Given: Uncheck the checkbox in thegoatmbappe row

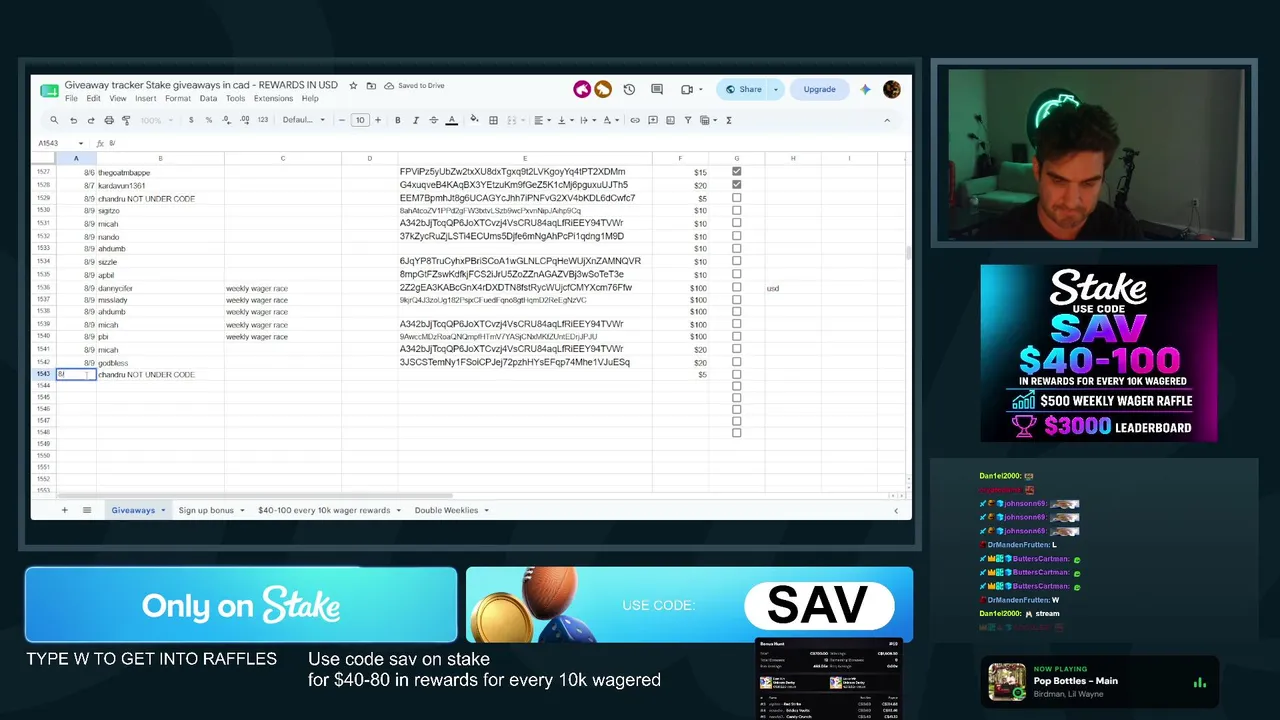Looking at the screenshot, I should pos(737,172).
